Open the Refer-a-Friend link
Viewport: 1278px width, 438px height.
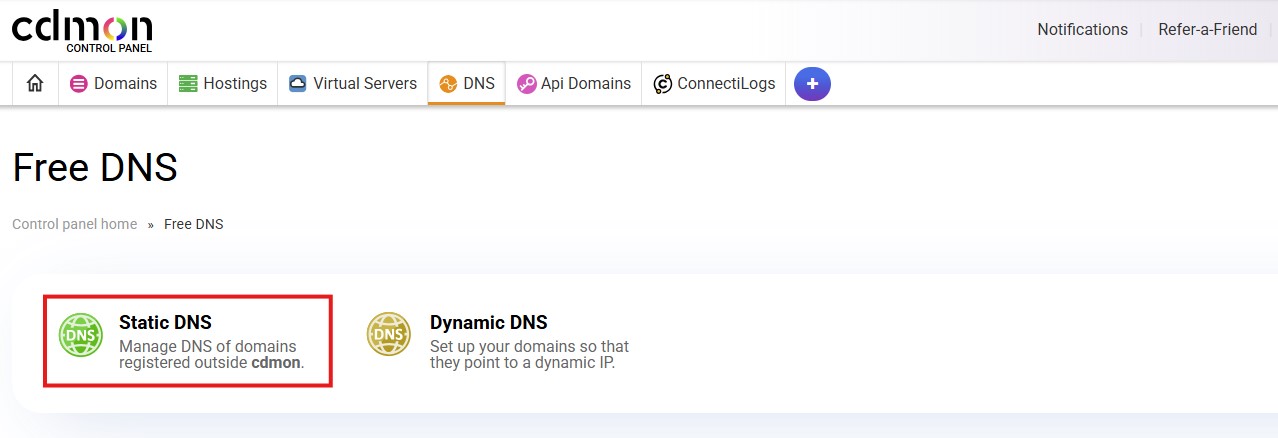[x=1207, y=30]
